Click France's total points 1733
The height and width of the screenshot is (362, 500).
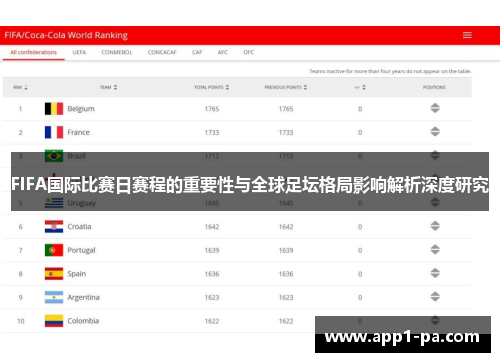pos(212,133)
